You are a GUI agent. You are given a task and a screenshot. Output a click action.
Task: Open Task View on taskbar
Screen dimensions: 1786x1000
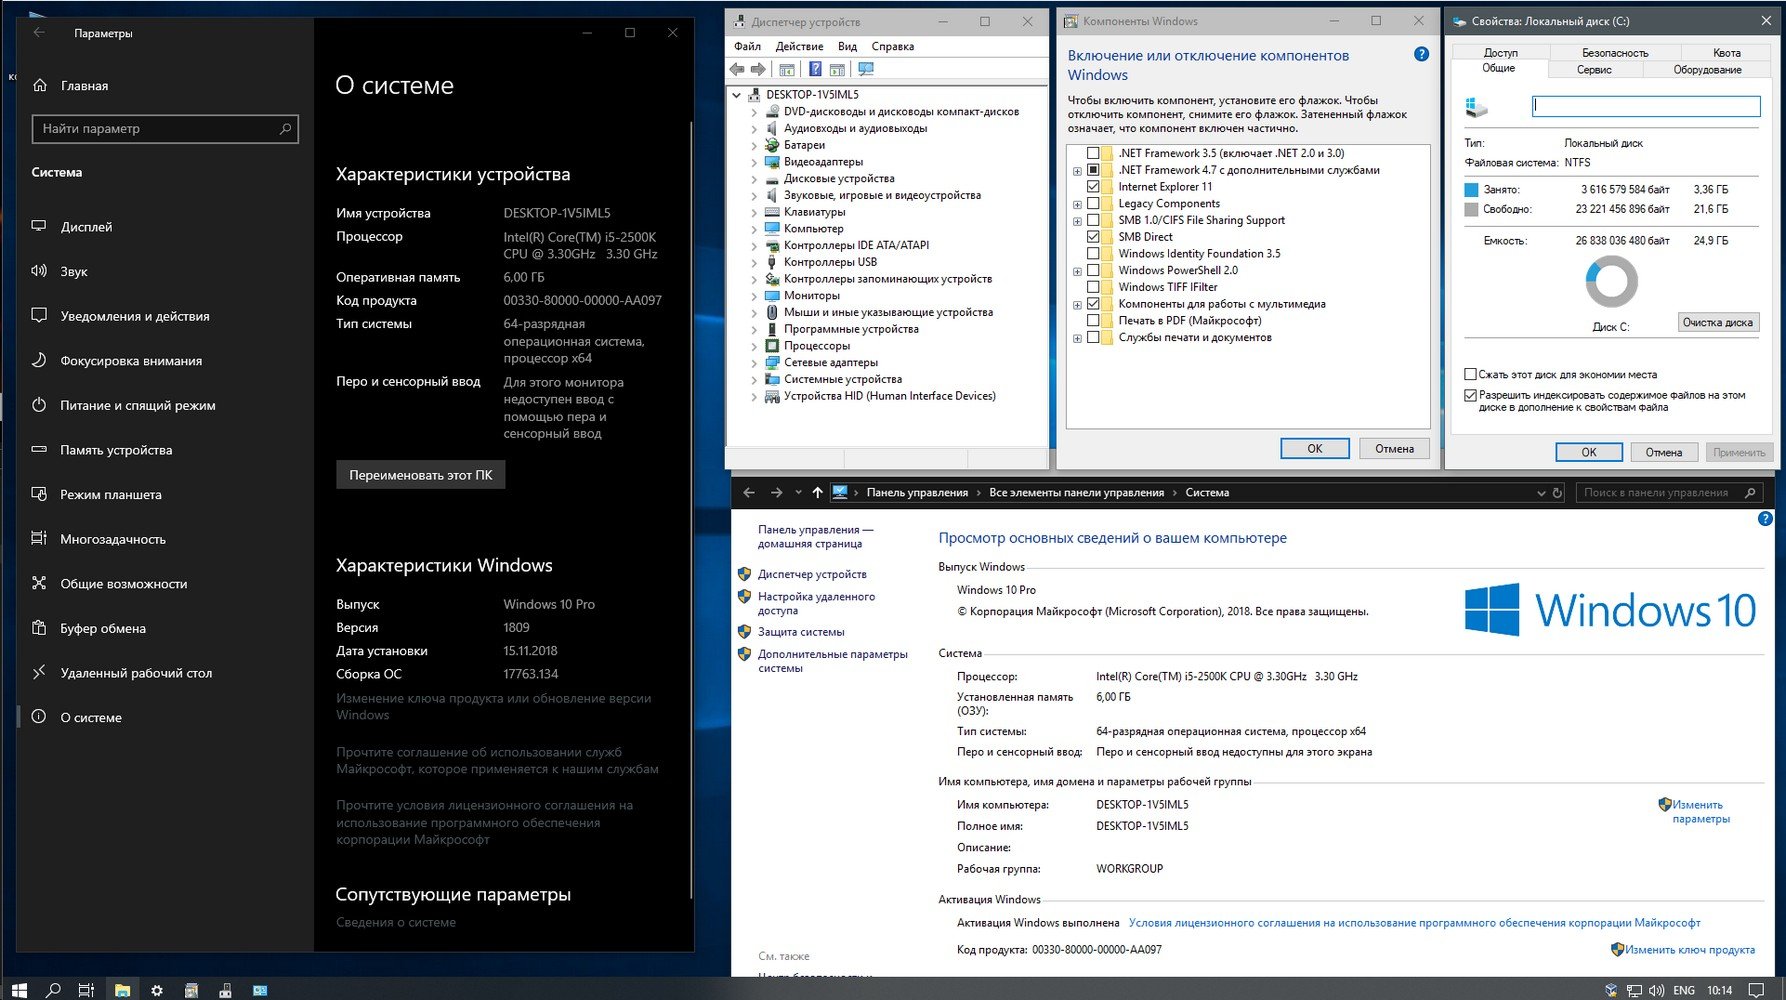point(87,990)
